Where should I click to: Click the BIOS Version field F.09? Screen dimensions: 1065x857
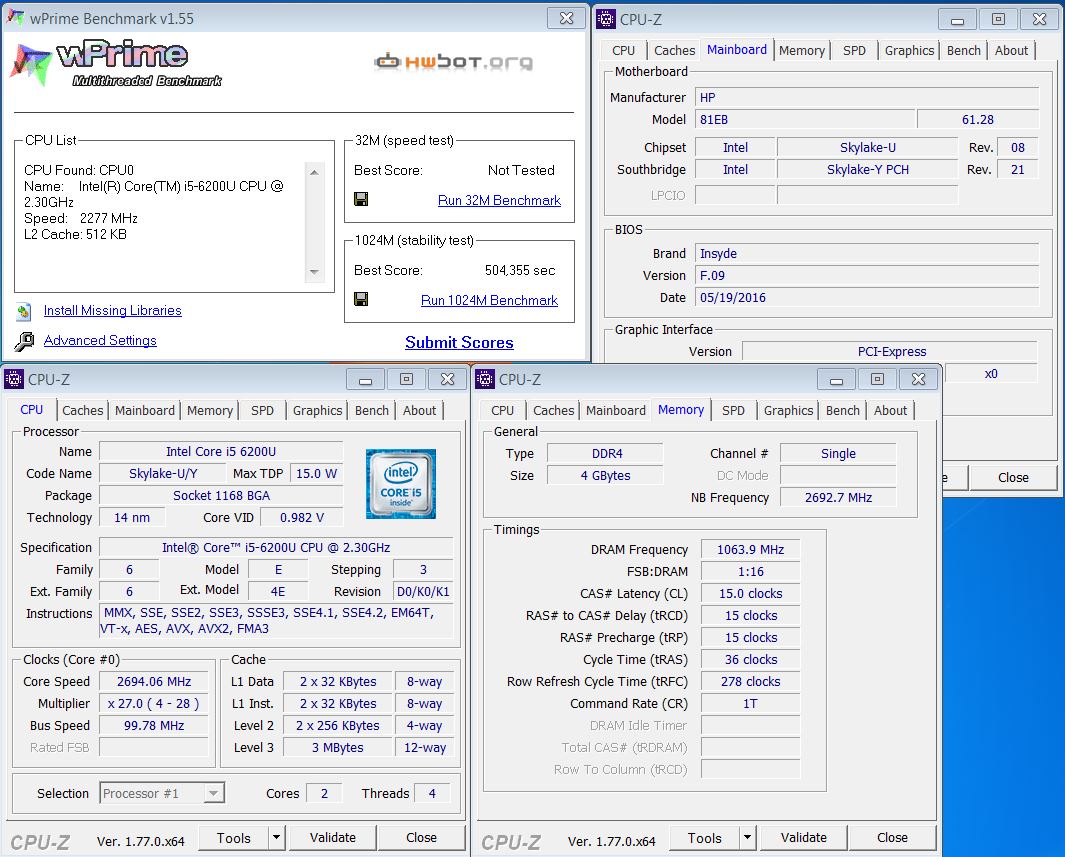click(x=867, y=275)
